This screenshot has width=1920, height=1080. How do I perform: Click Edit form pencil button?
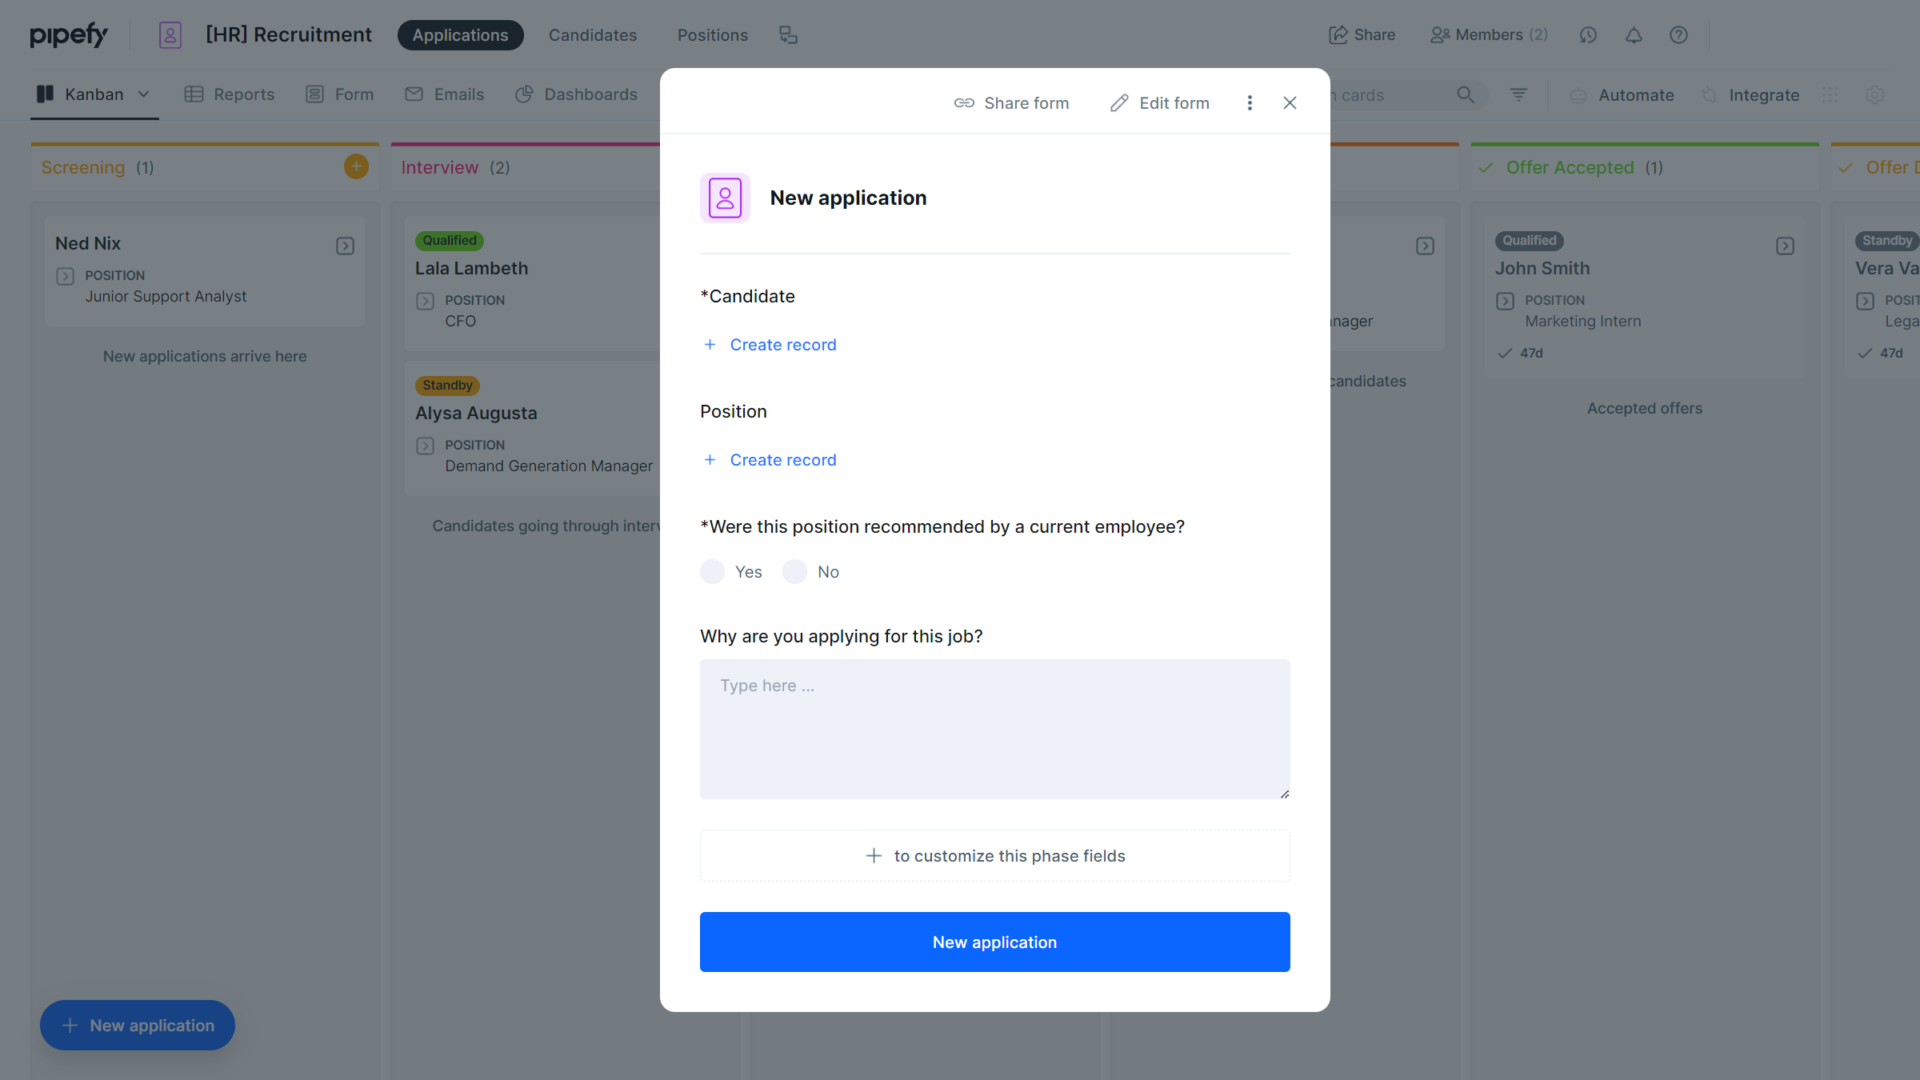tap(1159, 103)
